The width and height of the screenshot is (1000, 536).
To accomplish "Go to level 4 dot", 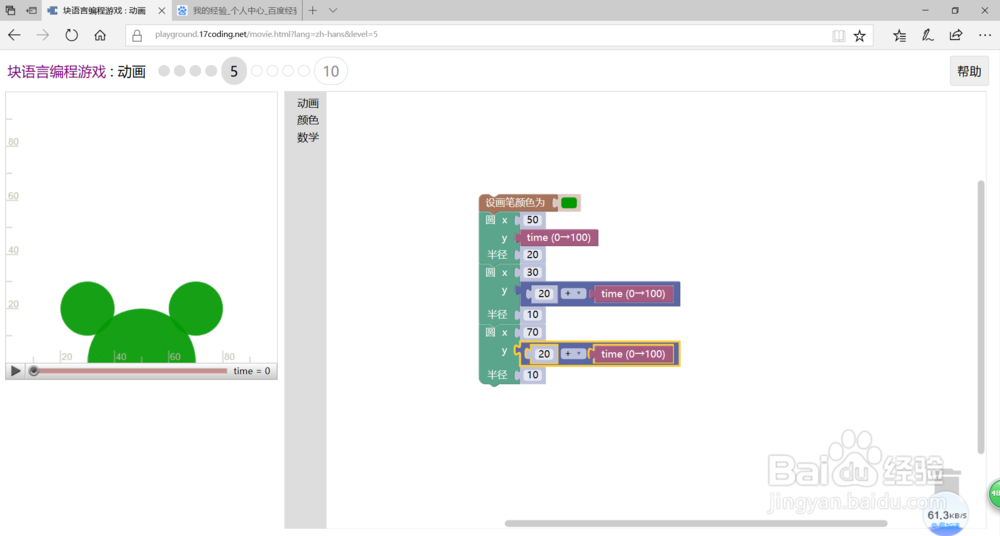I will (x=211, y=71).
